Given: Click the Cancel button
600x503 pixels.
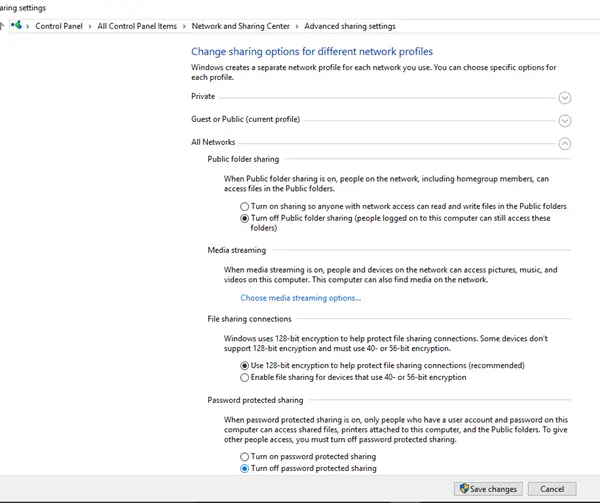Looking at the screenshot, I should click(x=552, y=489).
